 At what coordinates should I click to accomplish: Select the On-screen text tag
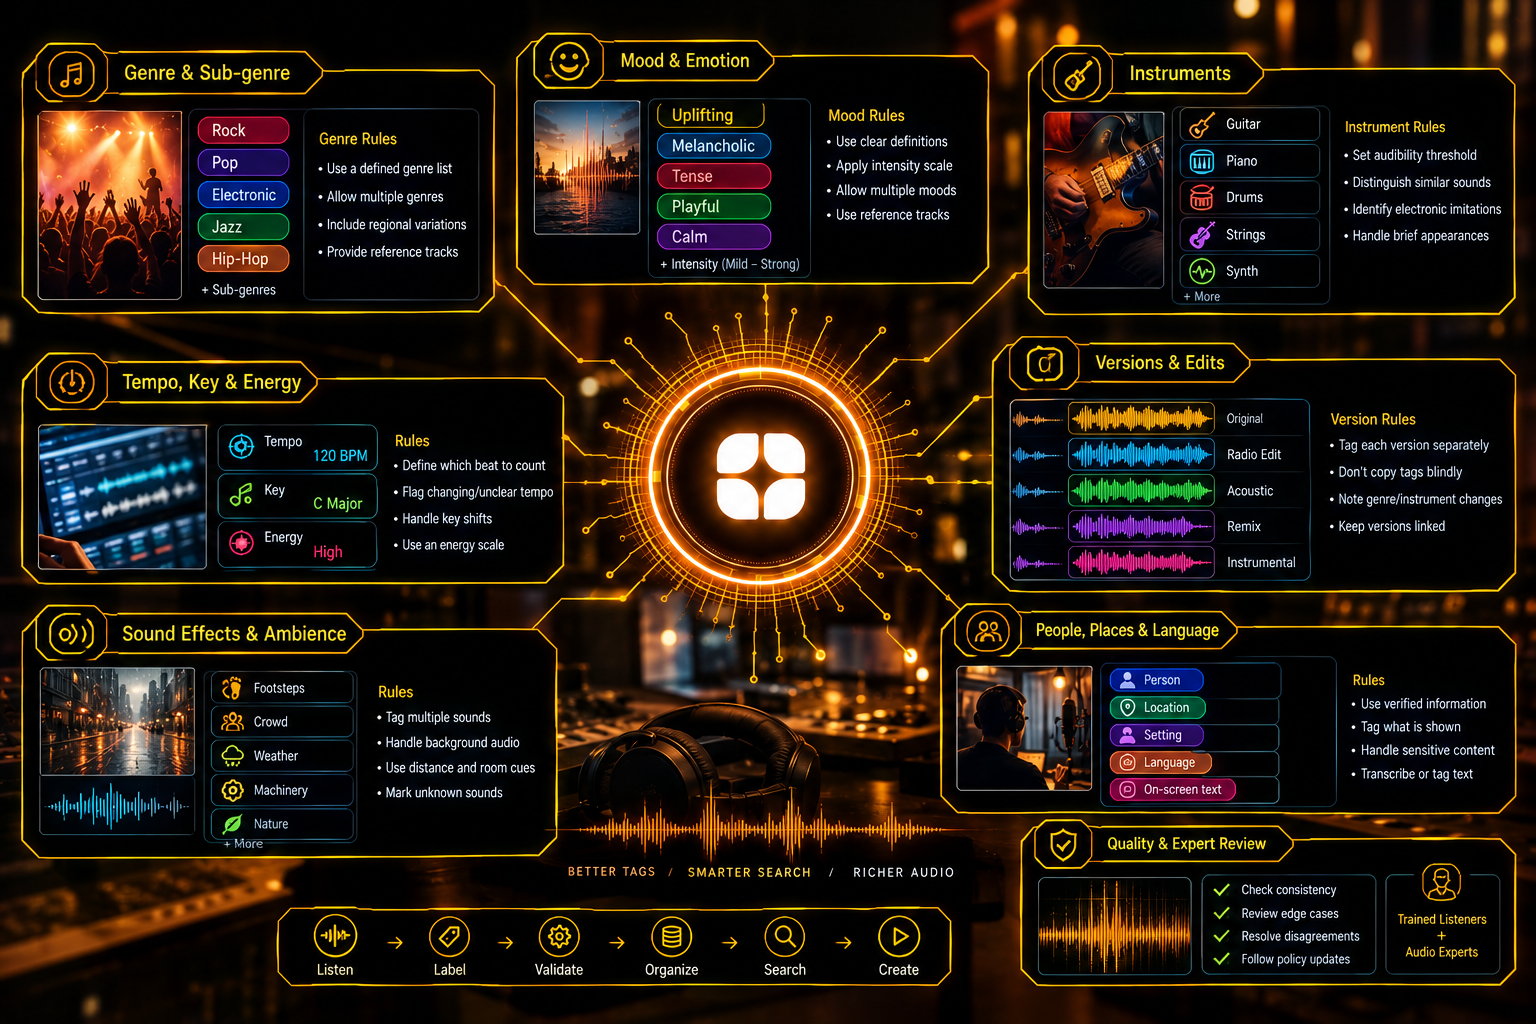[x=1173, y=790]
